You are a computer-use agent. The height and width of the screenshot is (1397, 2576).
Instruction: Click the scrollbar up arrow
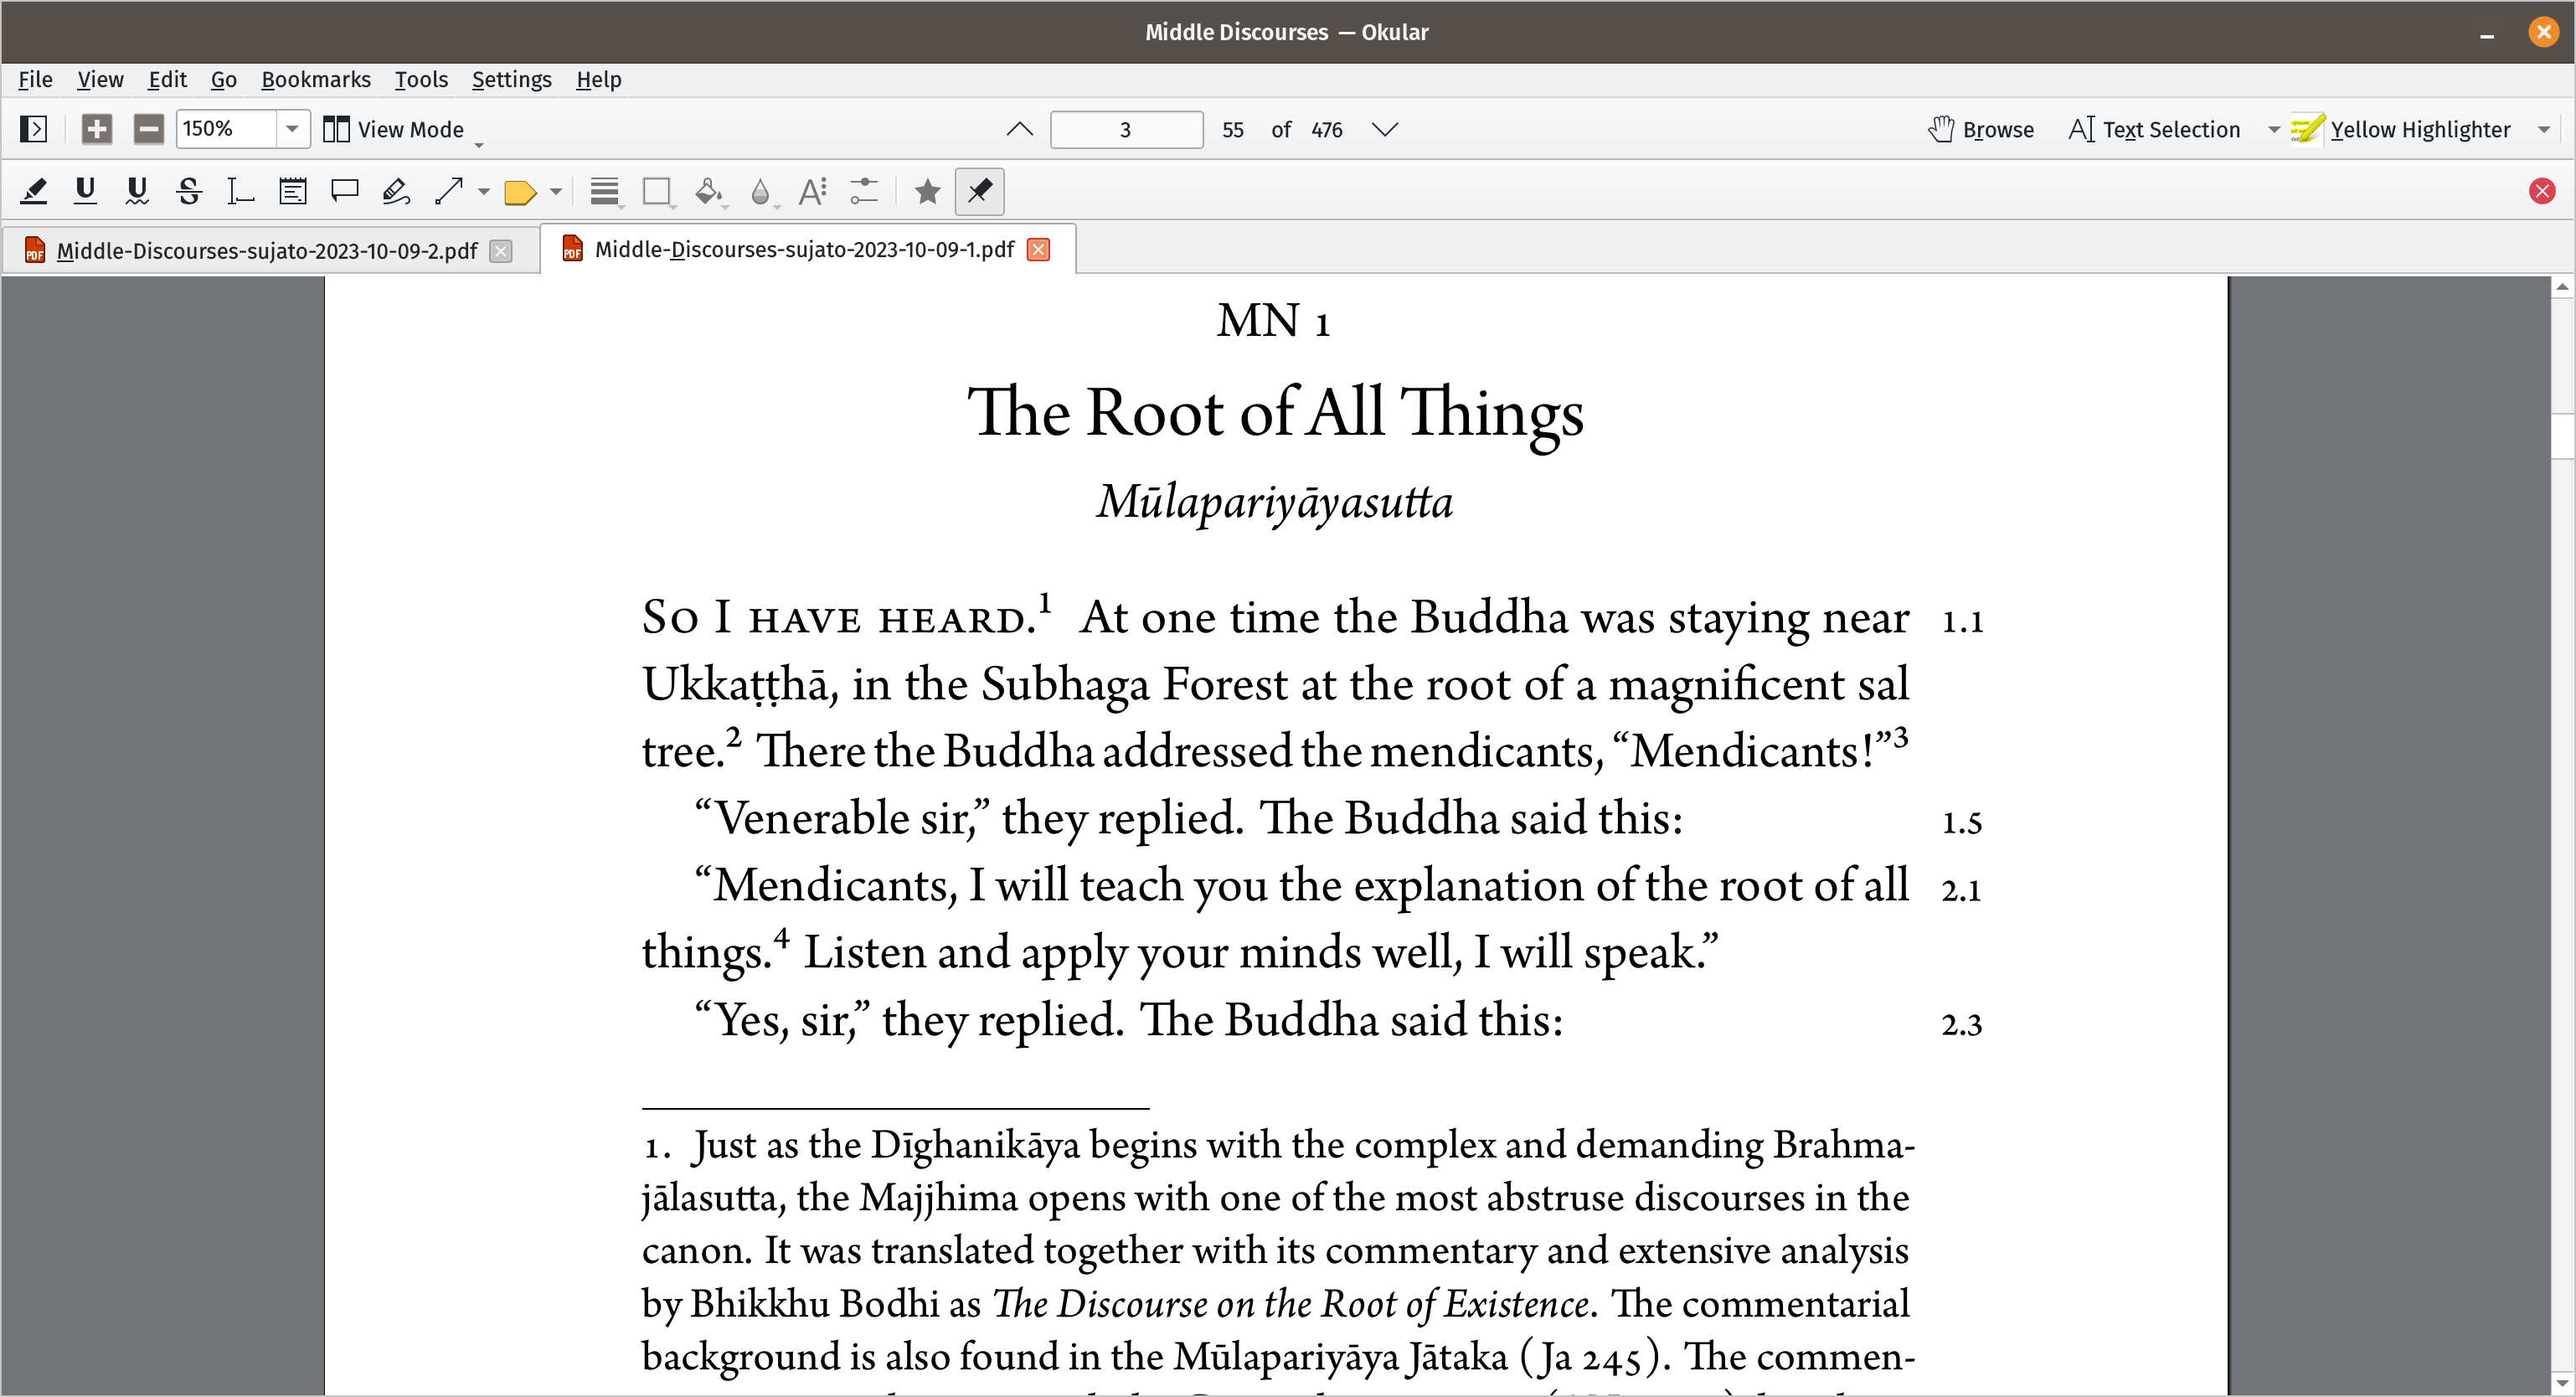click(x=2562, y=287)
